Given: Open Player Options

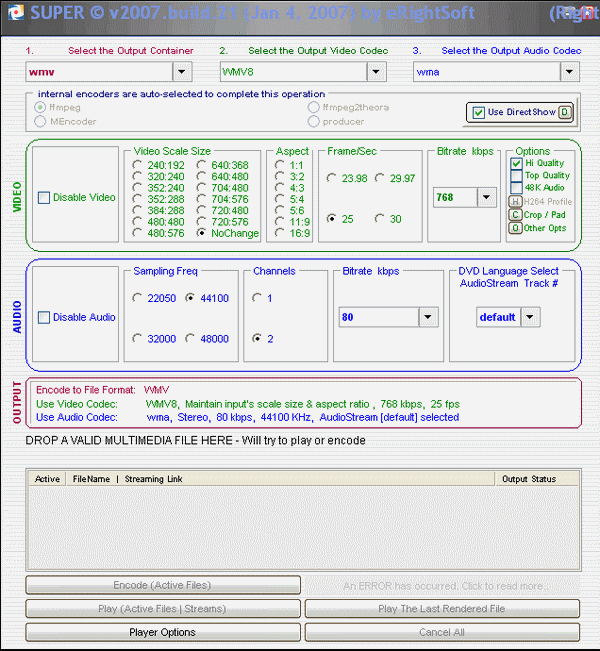Looking at the screenshot, I should click(x=162, y=632).
